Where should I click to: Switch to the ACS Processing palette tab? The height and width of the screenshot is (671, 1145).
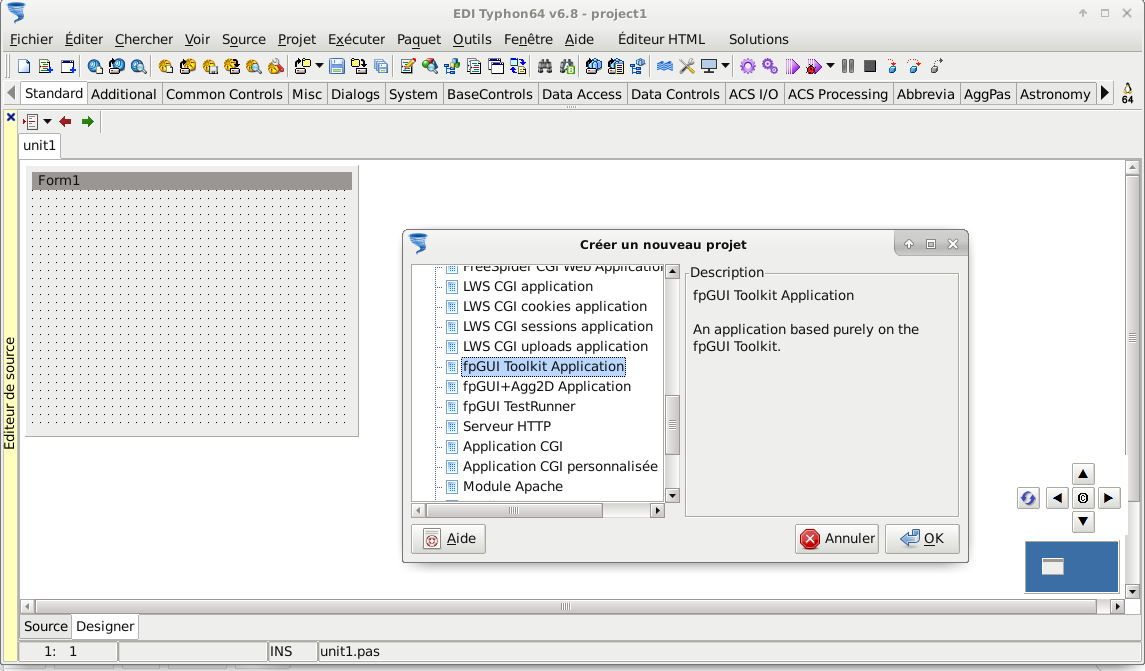[838, 94]
